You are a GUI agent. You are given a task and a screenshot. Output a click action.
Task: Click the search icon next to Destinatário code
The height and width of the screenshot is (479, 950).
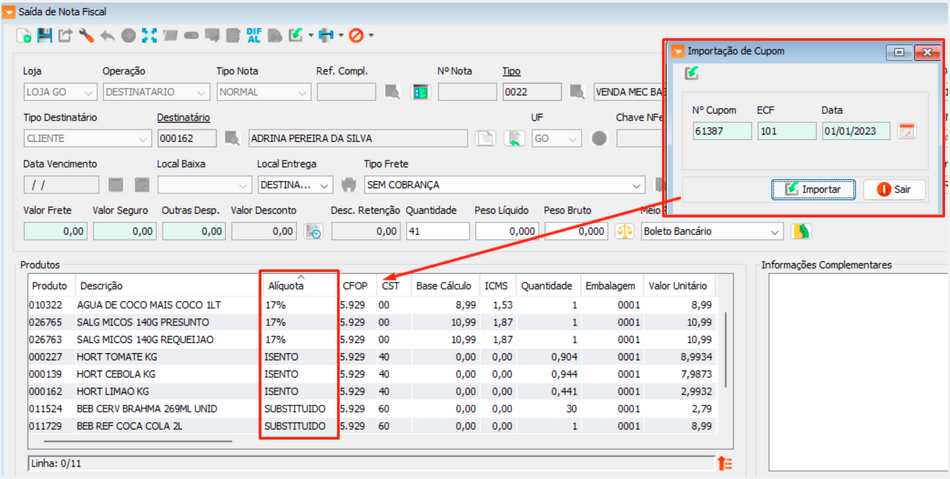point(232,138)
